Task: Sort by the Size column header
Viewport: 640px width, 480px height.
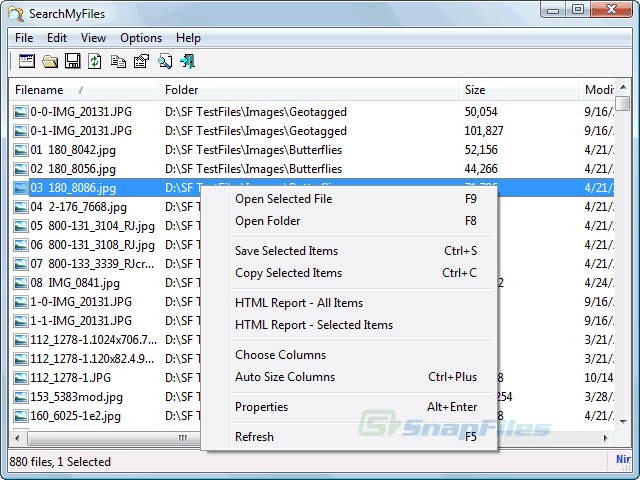Action: [518, 90]
